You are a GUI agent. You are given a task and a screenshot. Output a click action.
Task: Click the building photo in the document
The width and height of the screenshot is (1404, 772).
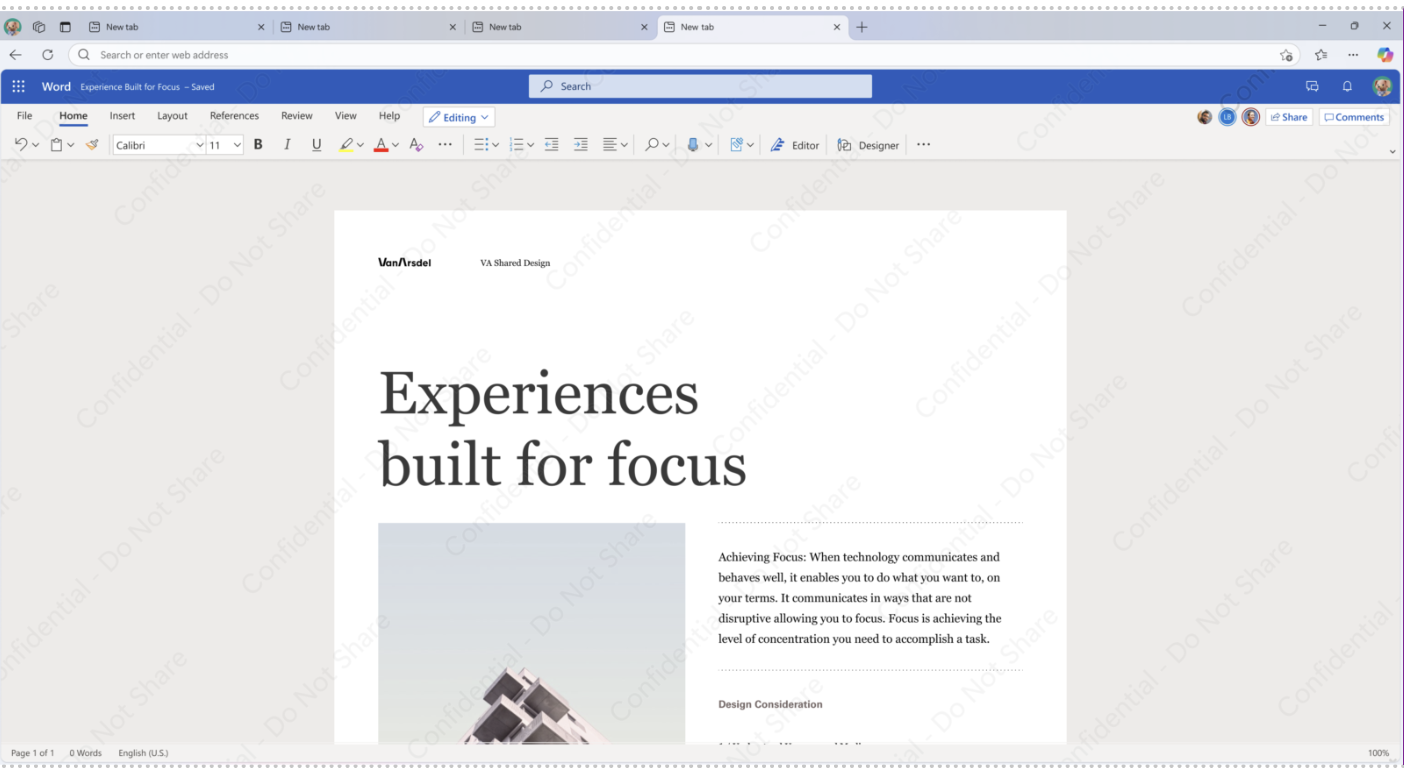[x=531, y=633]
